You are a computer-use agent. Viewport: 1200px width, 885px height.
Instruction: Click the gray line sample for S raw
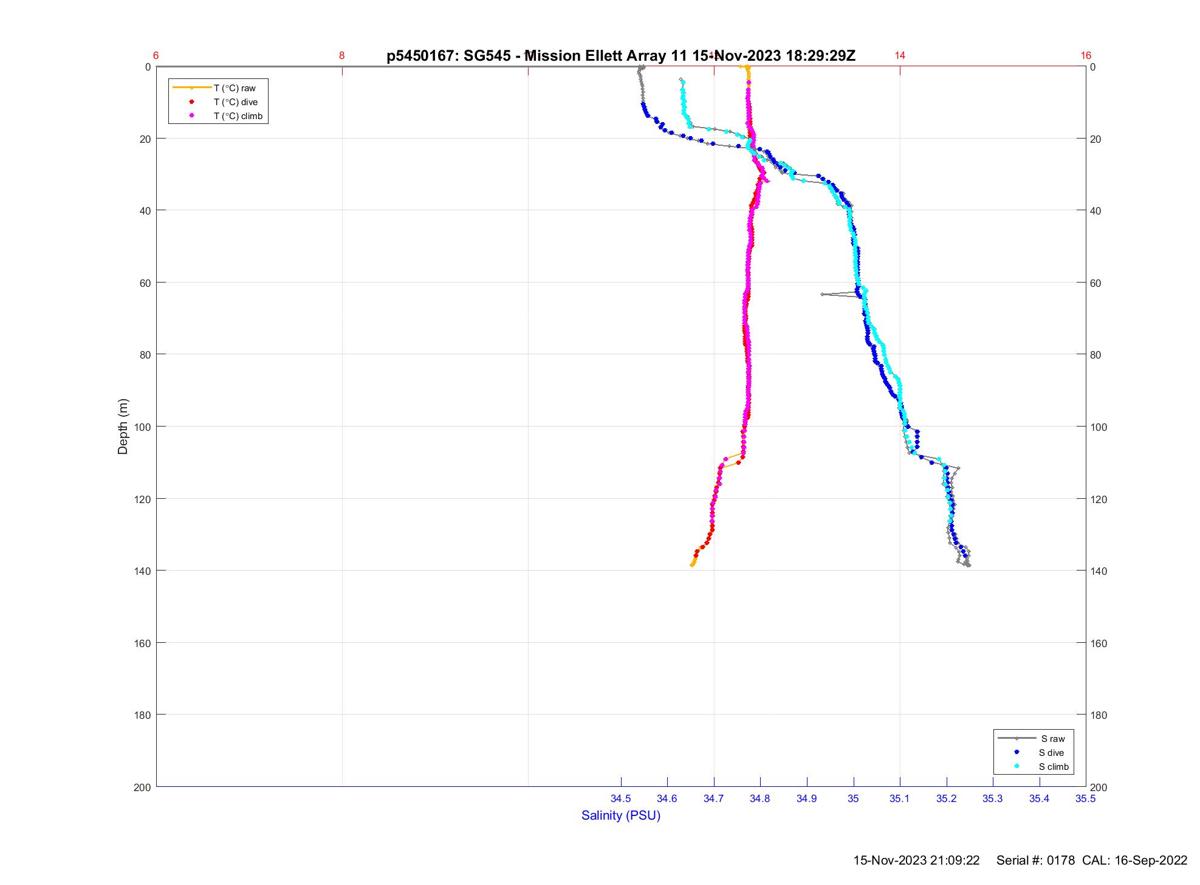pos(1016,738)
